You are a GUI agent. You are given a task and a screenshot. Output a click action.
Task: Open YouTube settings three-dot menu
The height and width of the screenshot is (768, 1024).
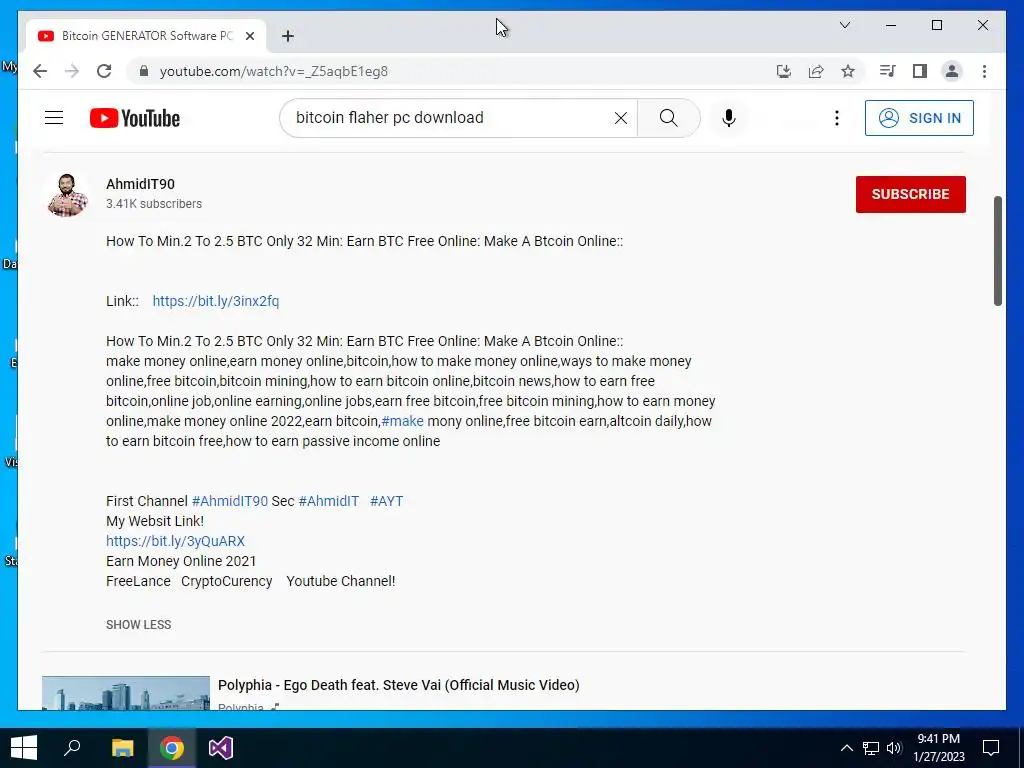837,118
